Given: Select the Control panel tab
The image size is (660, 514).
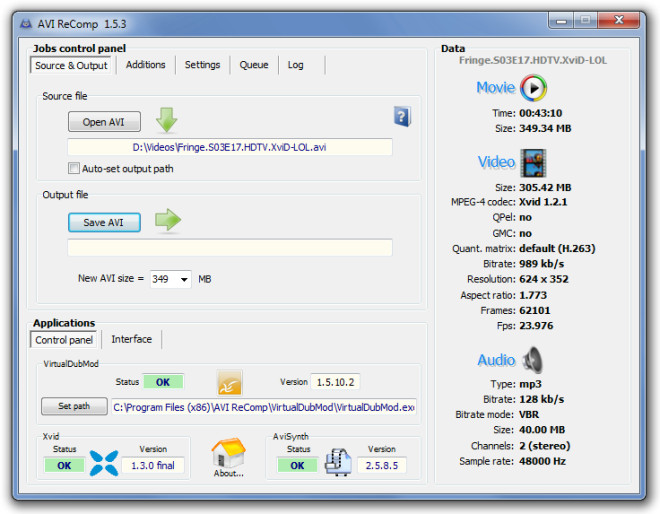Looking at the screenshot, I should pyautogui.click(x=64, y=340).
